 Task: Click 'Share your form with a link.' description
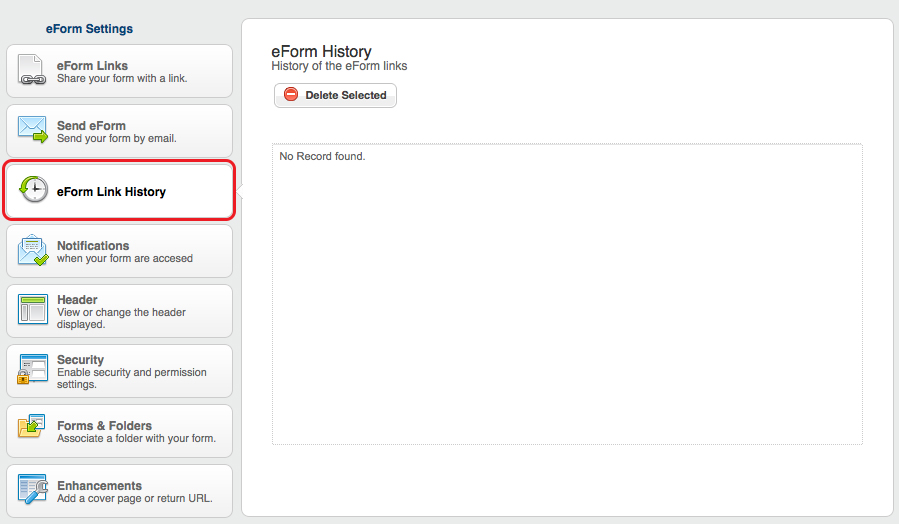pyautogui.click(x=122, y=79)
